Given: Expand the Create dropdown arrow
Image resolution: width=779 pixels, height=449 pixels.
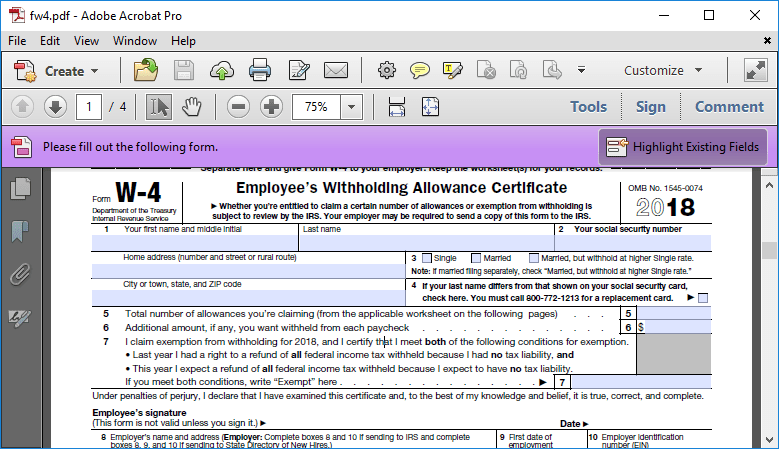Looking at the screenshot, I should [94, 71].
